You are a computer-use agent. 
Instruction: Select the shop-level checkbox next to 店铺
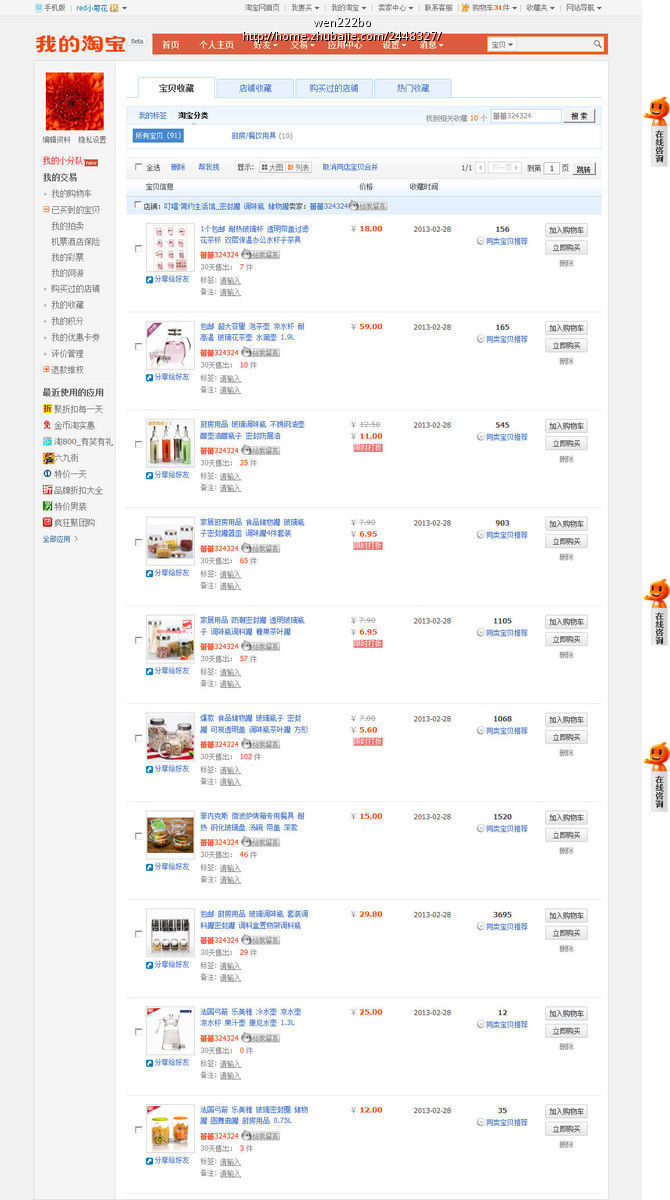[x=138, y=206]
